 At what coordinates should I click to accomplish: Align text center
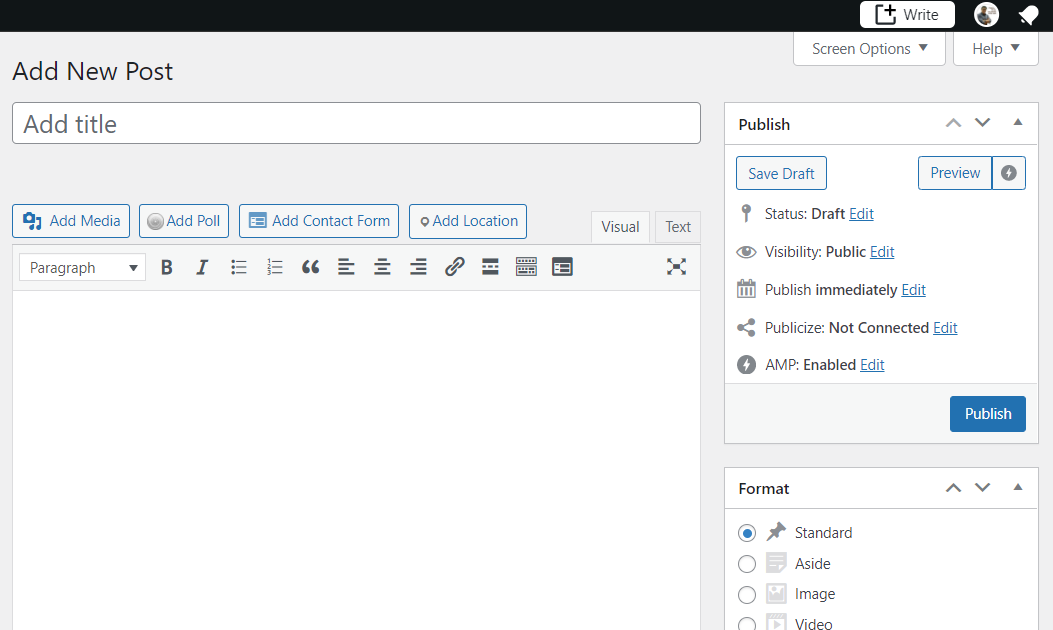(x=382, y=266)
